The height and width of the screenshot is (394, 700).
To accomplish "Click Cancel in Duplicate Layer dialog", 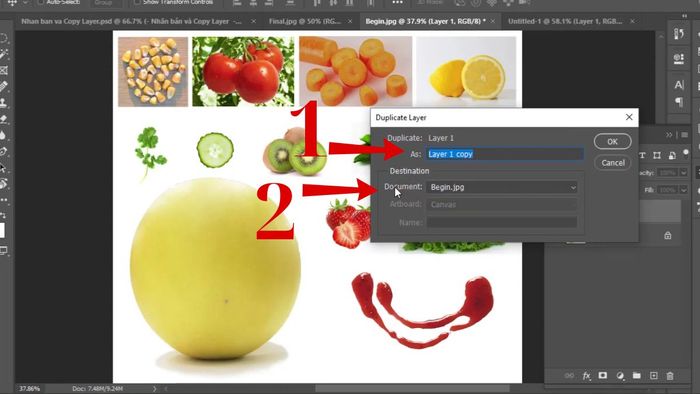I will pyautogui.click(x=612, y=162).
